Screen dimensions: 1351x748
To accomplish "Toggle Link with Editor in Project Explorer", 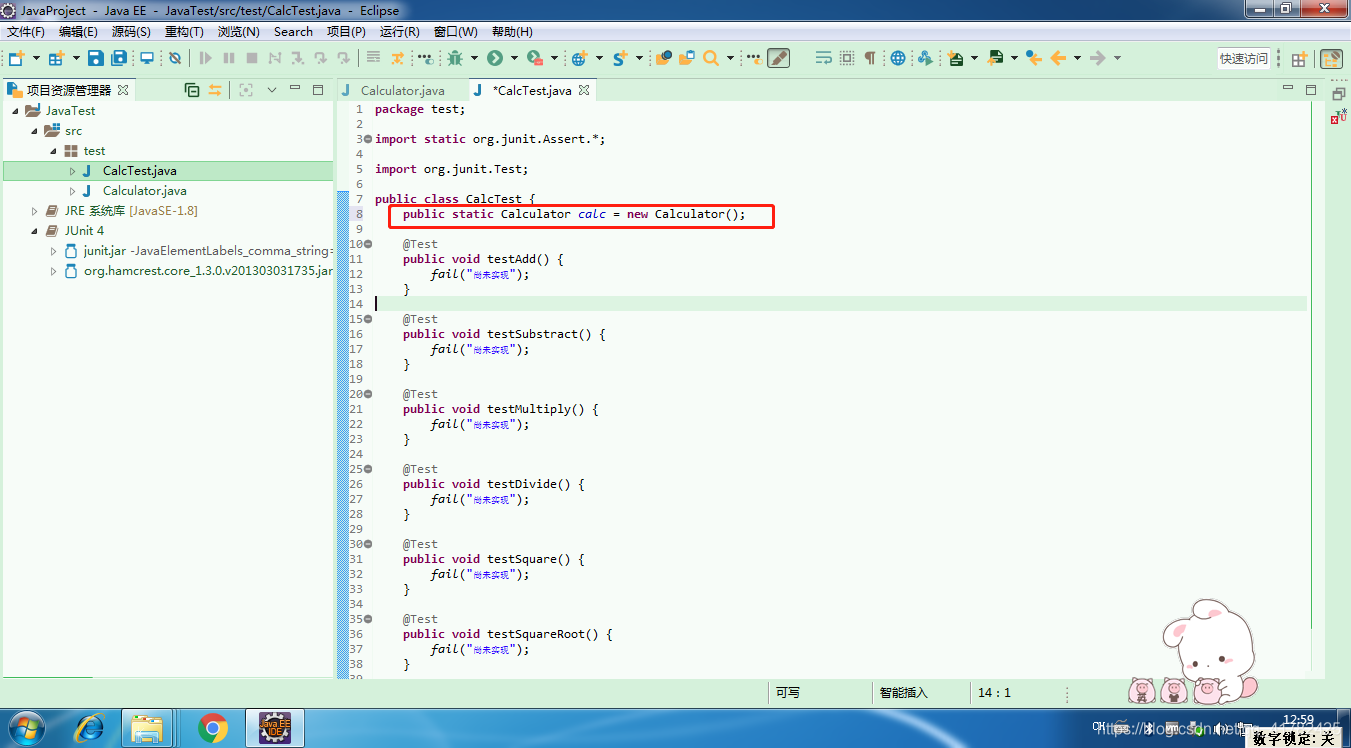I will click(x=214, y=90).
